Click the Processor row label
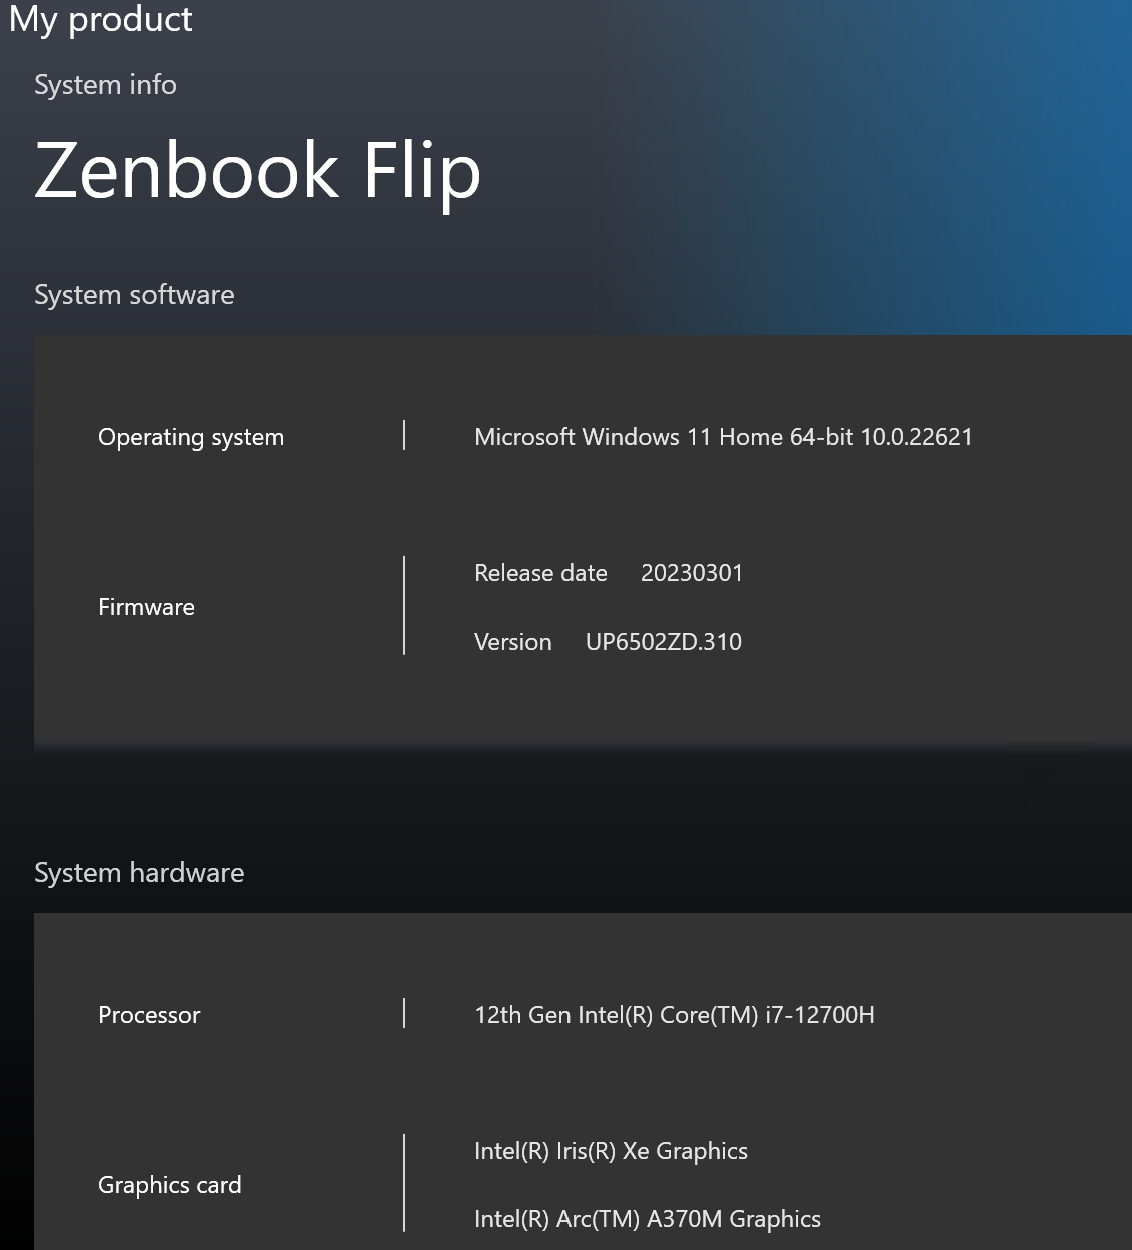 tap(149, 1015)
